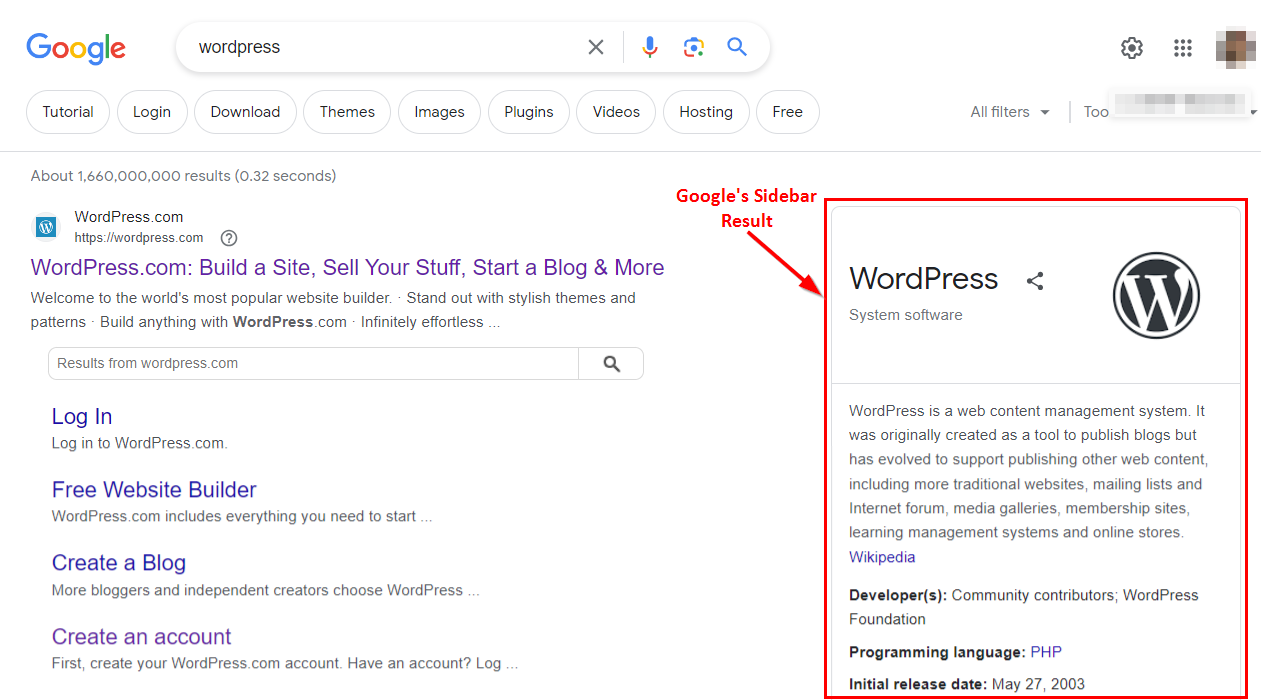Open the Log In sitelink

click(x=82, y=417)
